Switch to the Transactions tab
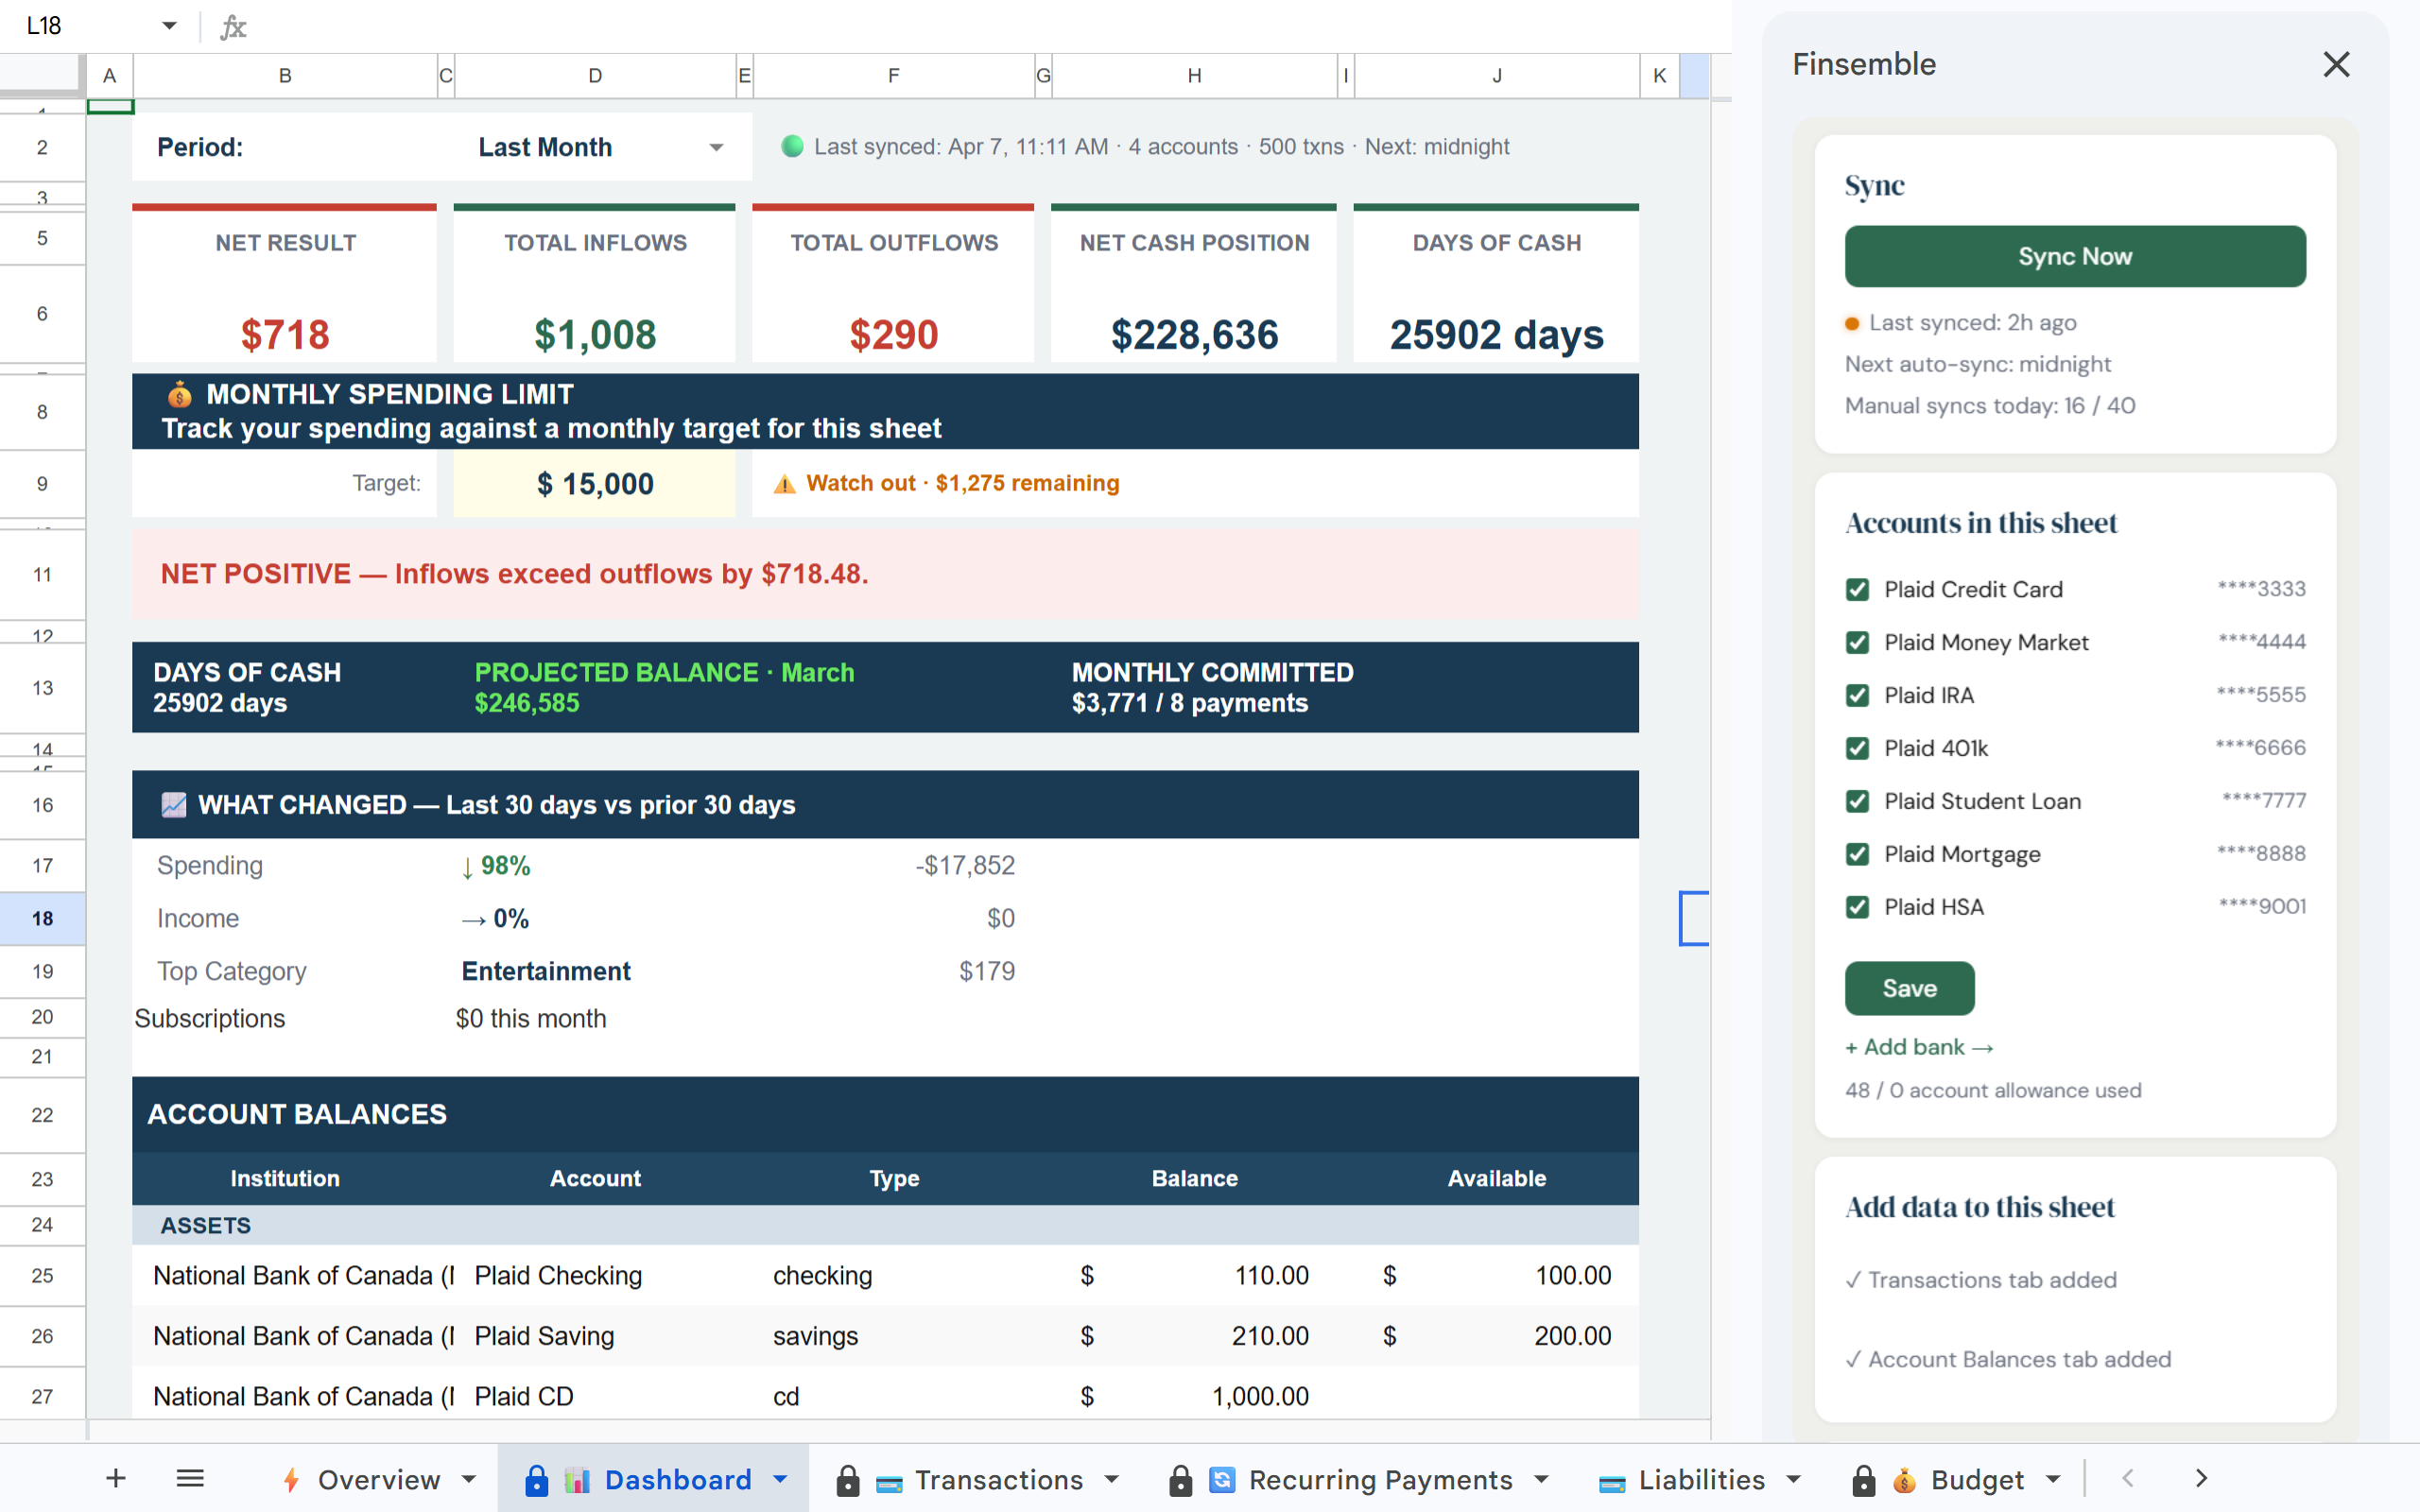This screenshot has width=2420, height=1512. click(x=999, y=1479)
